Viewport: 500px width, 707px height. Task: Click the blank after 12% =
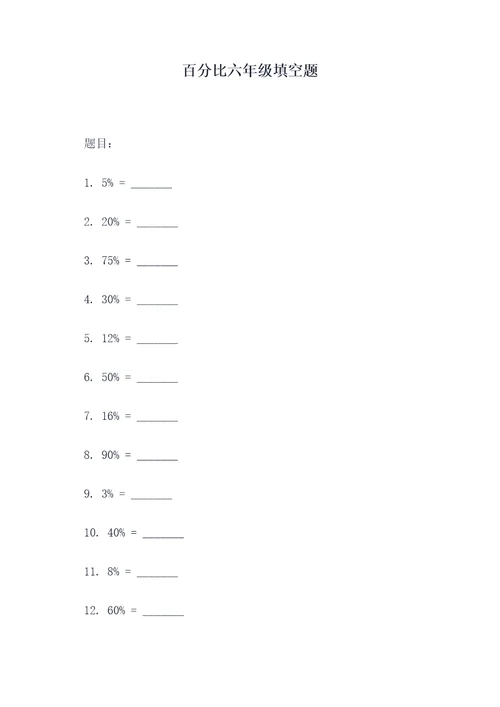point(157,342)
